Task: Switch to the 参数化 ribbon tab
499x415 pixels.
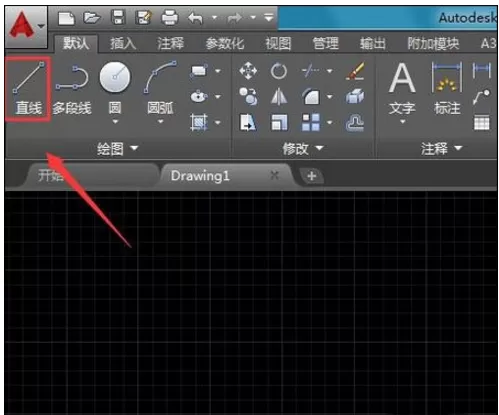Action: click(x=225, y=43)
